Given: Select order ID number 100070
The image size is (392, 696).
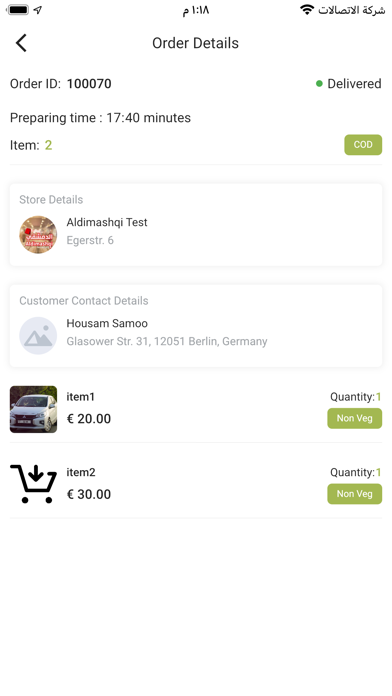Looking at the screenshot, I should pyautogui.click(x=89, y=83).
